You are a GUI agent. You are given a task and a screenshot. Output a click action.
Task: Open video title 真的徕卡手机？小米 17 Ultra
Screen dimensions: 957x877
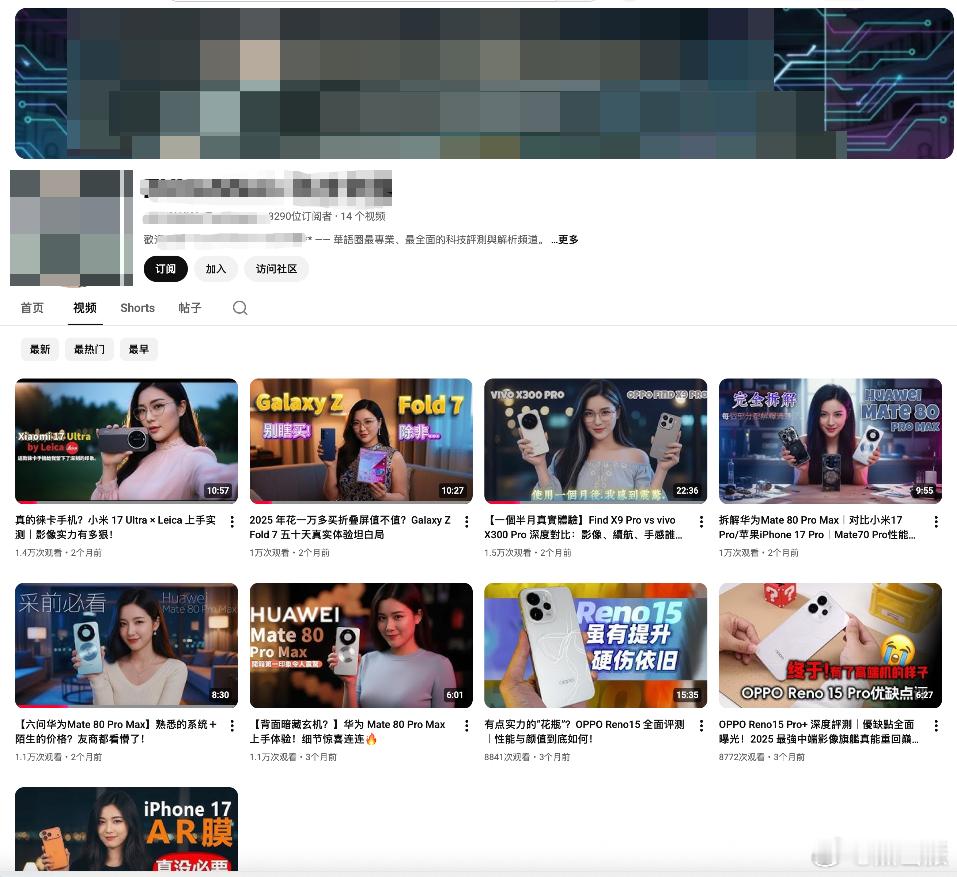[x=115, y=527]
